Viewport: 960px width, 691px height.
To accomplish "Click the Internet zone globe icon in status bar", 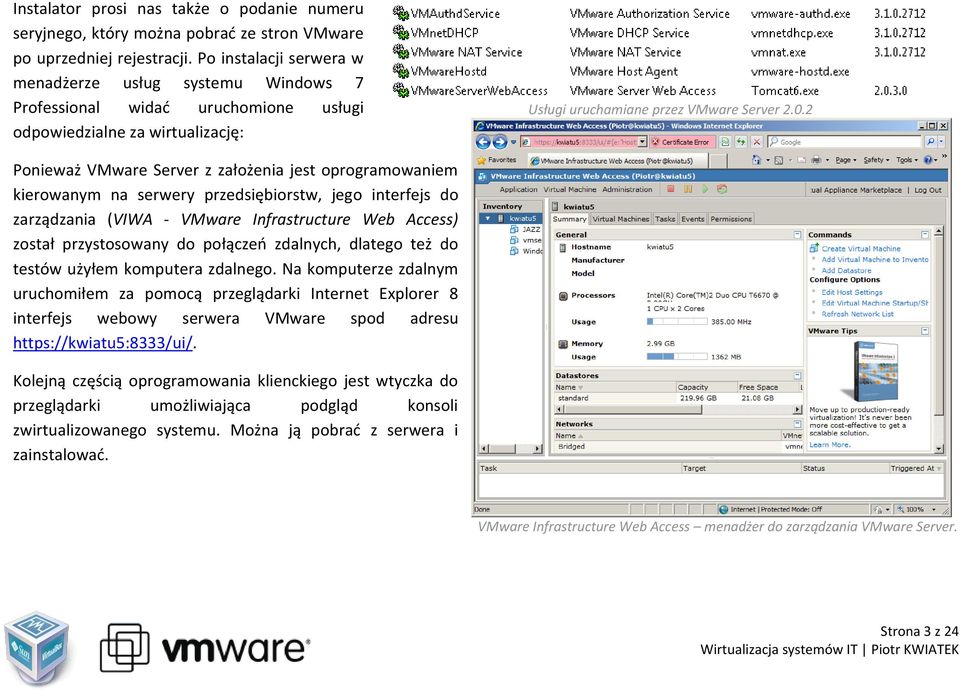I will coord(723,509).
